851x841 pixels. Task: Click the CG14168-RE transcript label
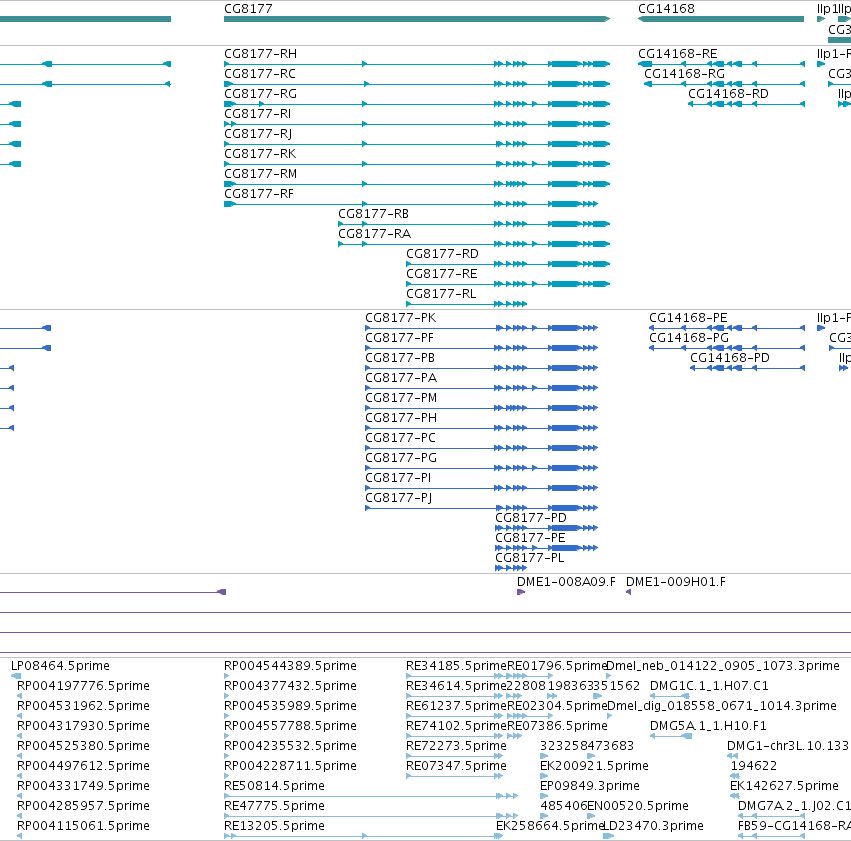(x=678, y=54)
